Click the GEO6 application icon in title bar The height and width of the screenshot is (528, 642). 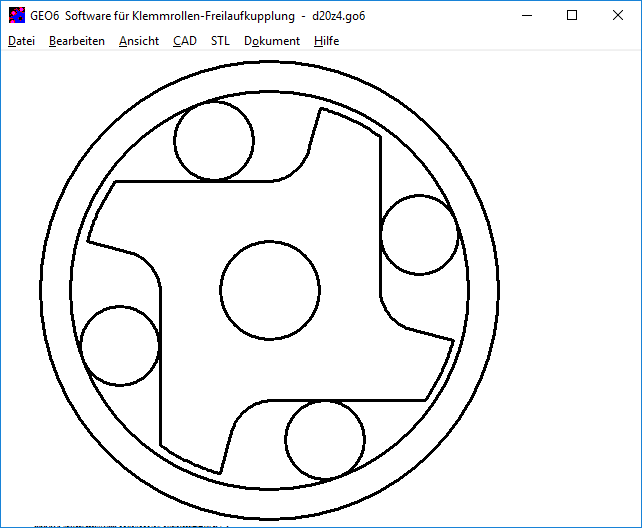[x=16, y=15]
